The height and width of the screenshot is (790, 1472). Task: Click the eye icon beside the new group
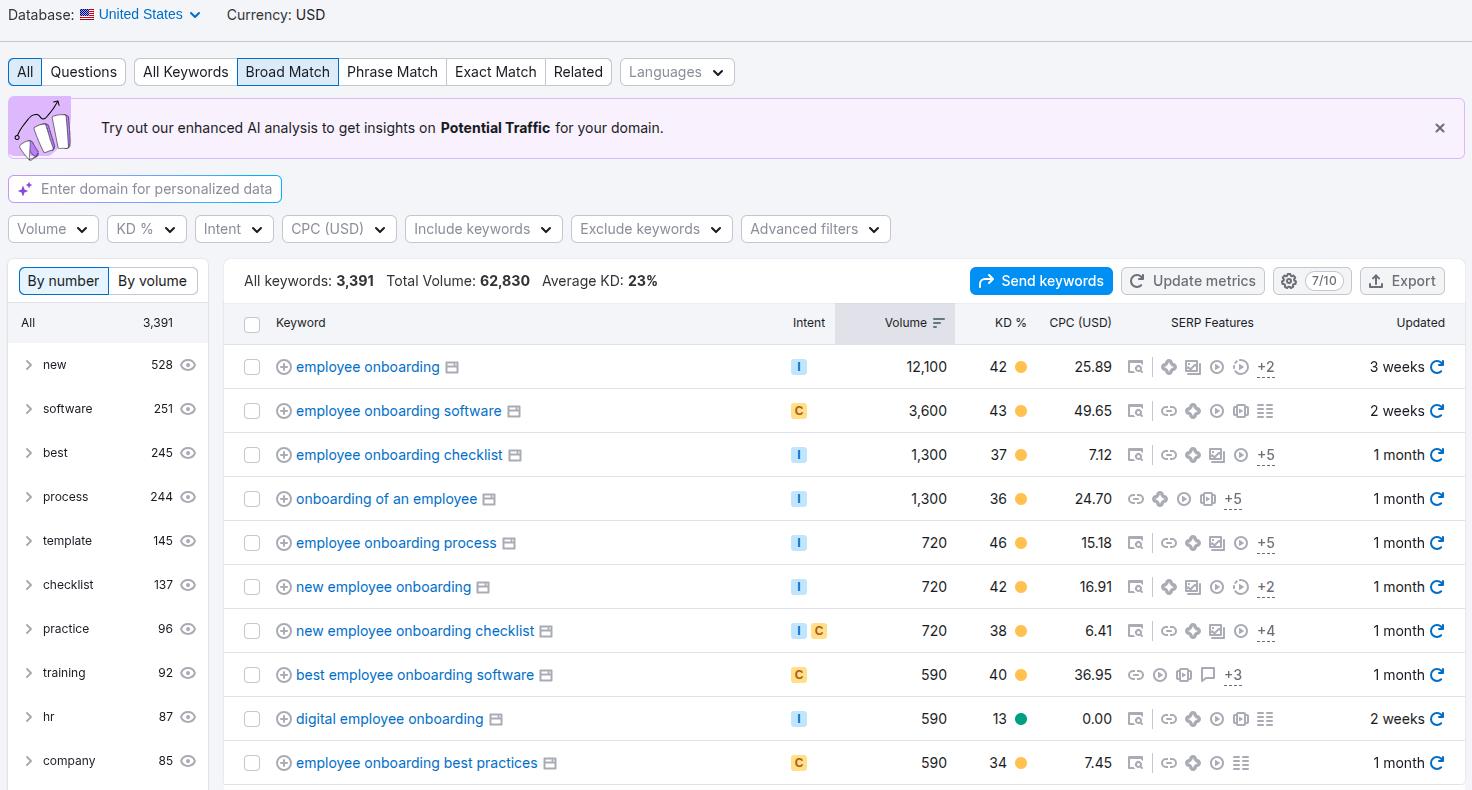(188, 365)
